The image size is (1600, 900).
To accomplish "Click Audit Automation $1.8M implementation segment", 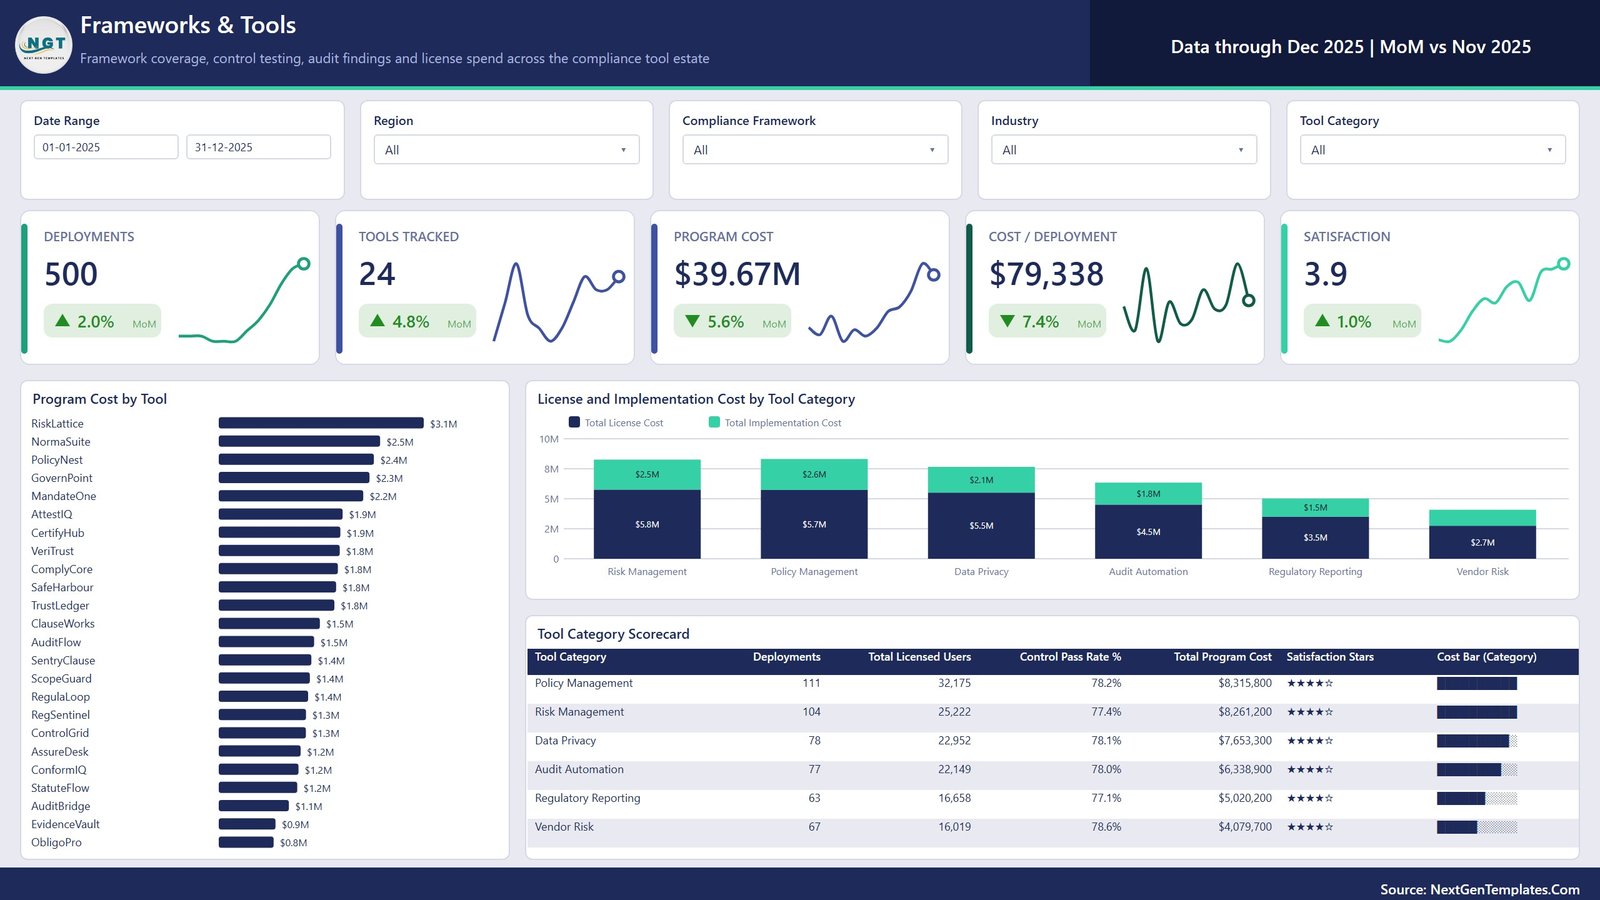I will point(1148,493).
